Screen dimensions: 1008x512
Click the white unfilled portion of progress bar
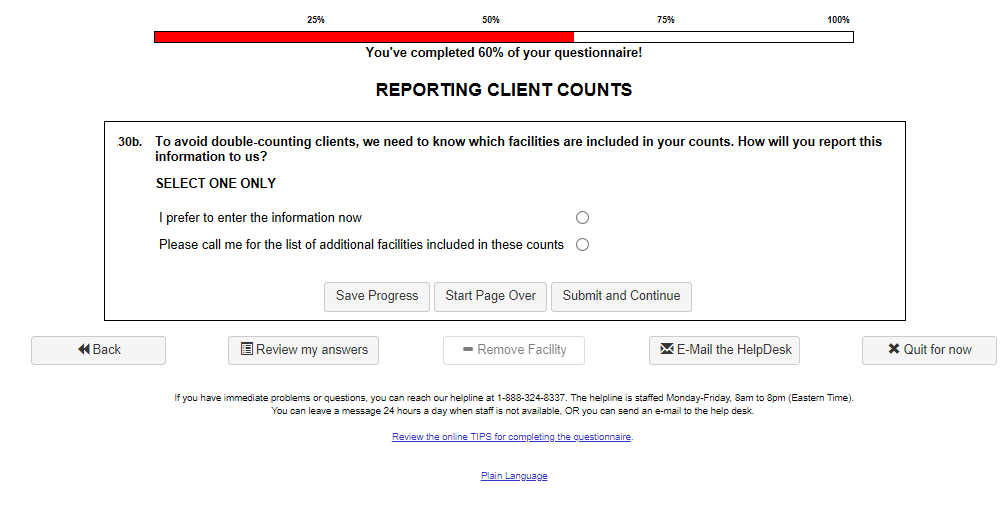click(712, 37)
